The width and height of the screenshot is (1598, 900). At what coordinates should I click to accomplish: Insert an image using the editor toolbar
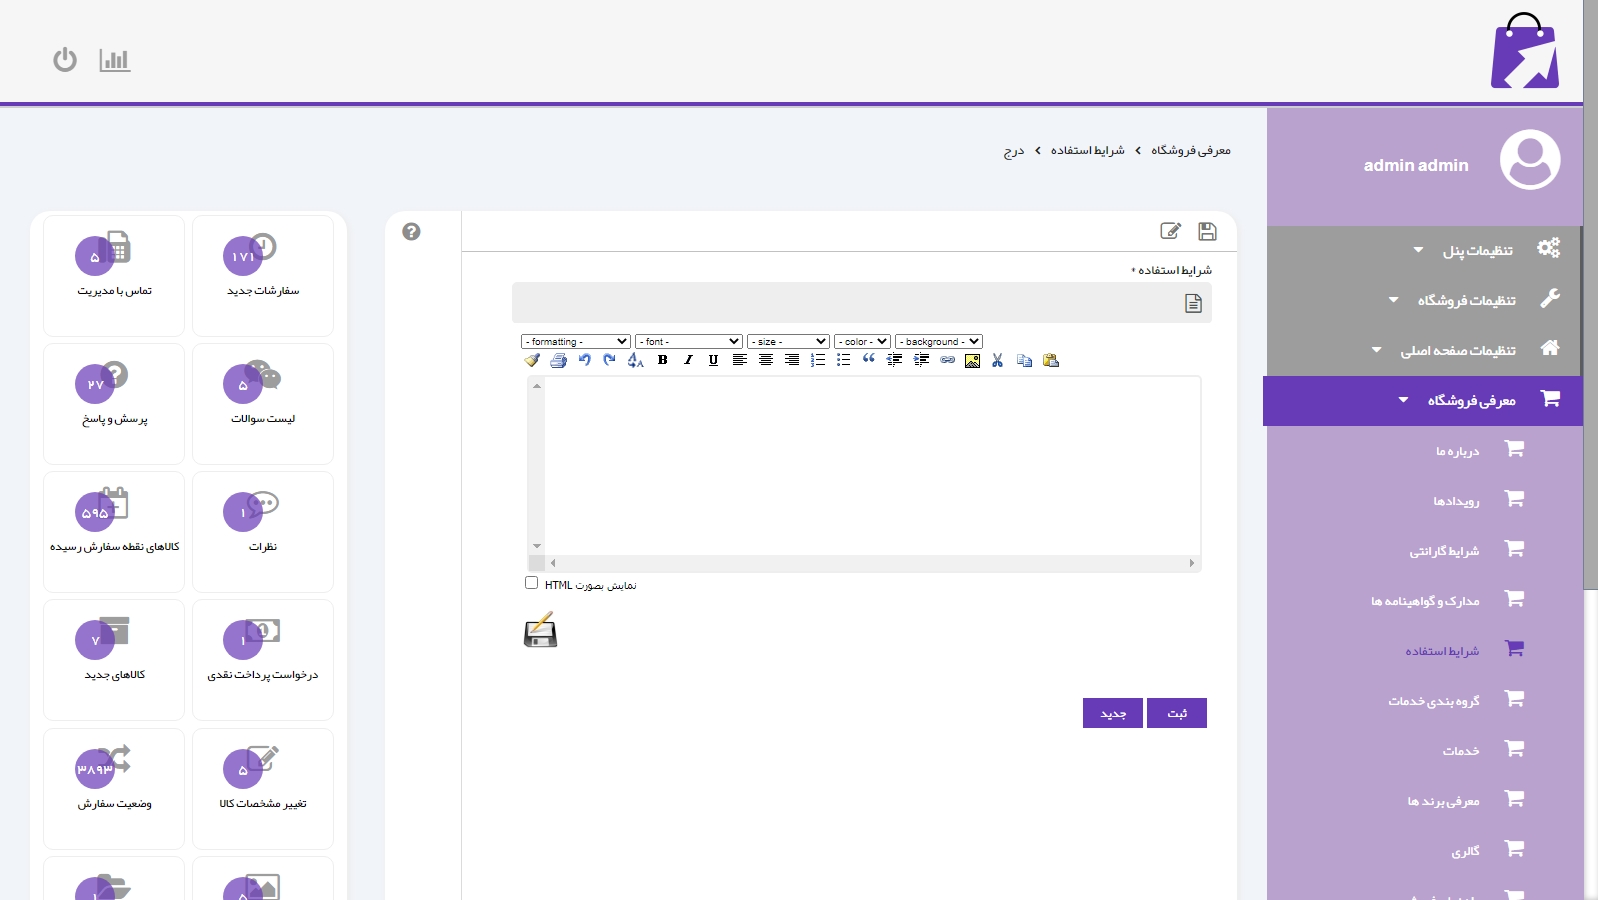pyautogui.click(x=972, y=360)
